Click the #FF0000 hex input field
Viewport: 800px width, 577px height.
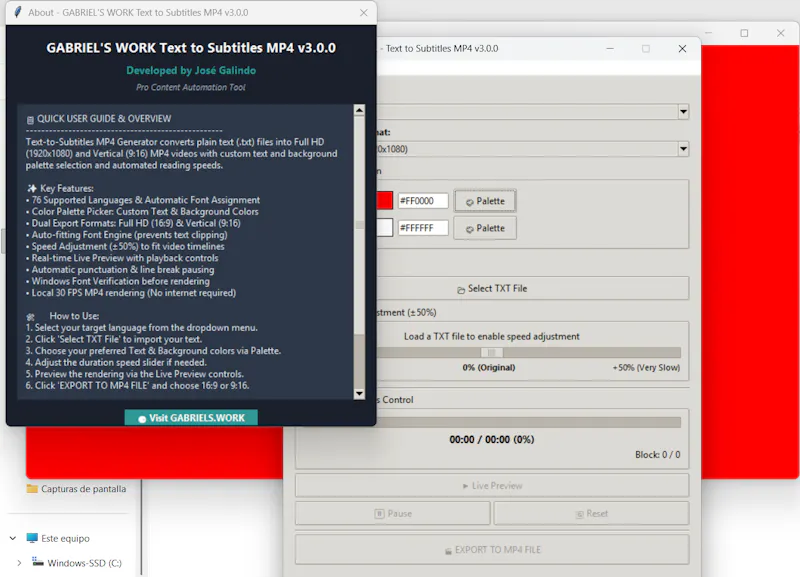tap(423, 200)
